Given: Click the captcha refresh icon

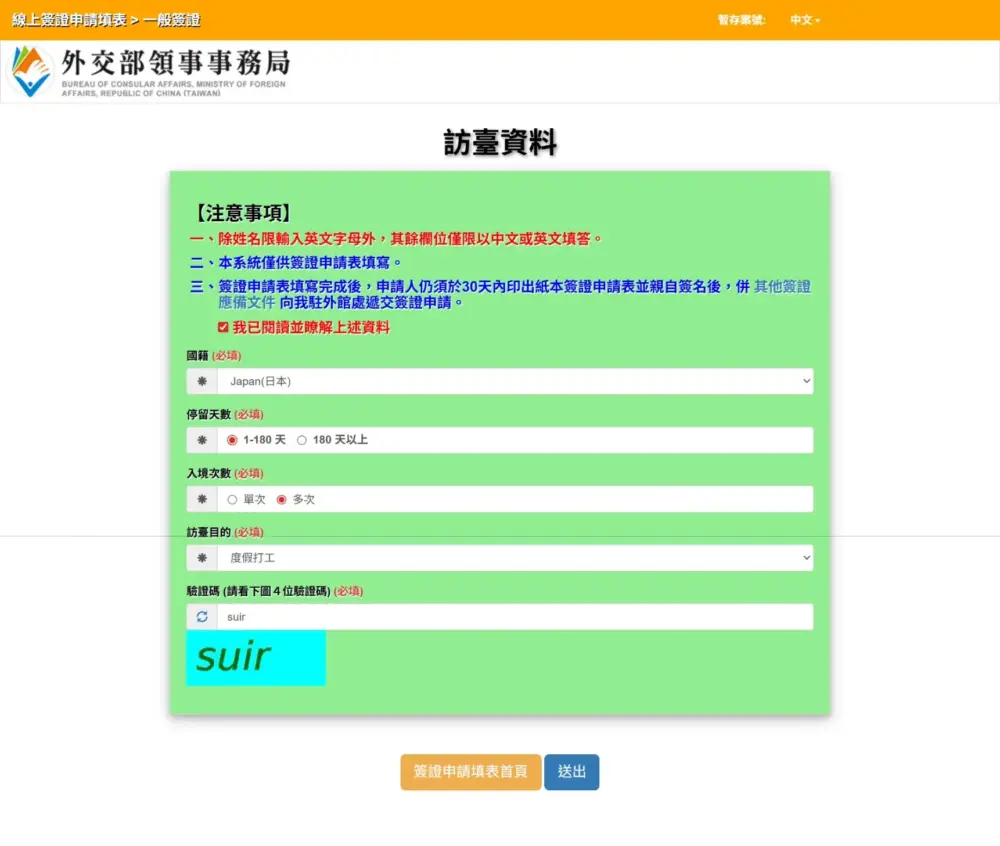Looking at the screenshot, I should [202, 617].
